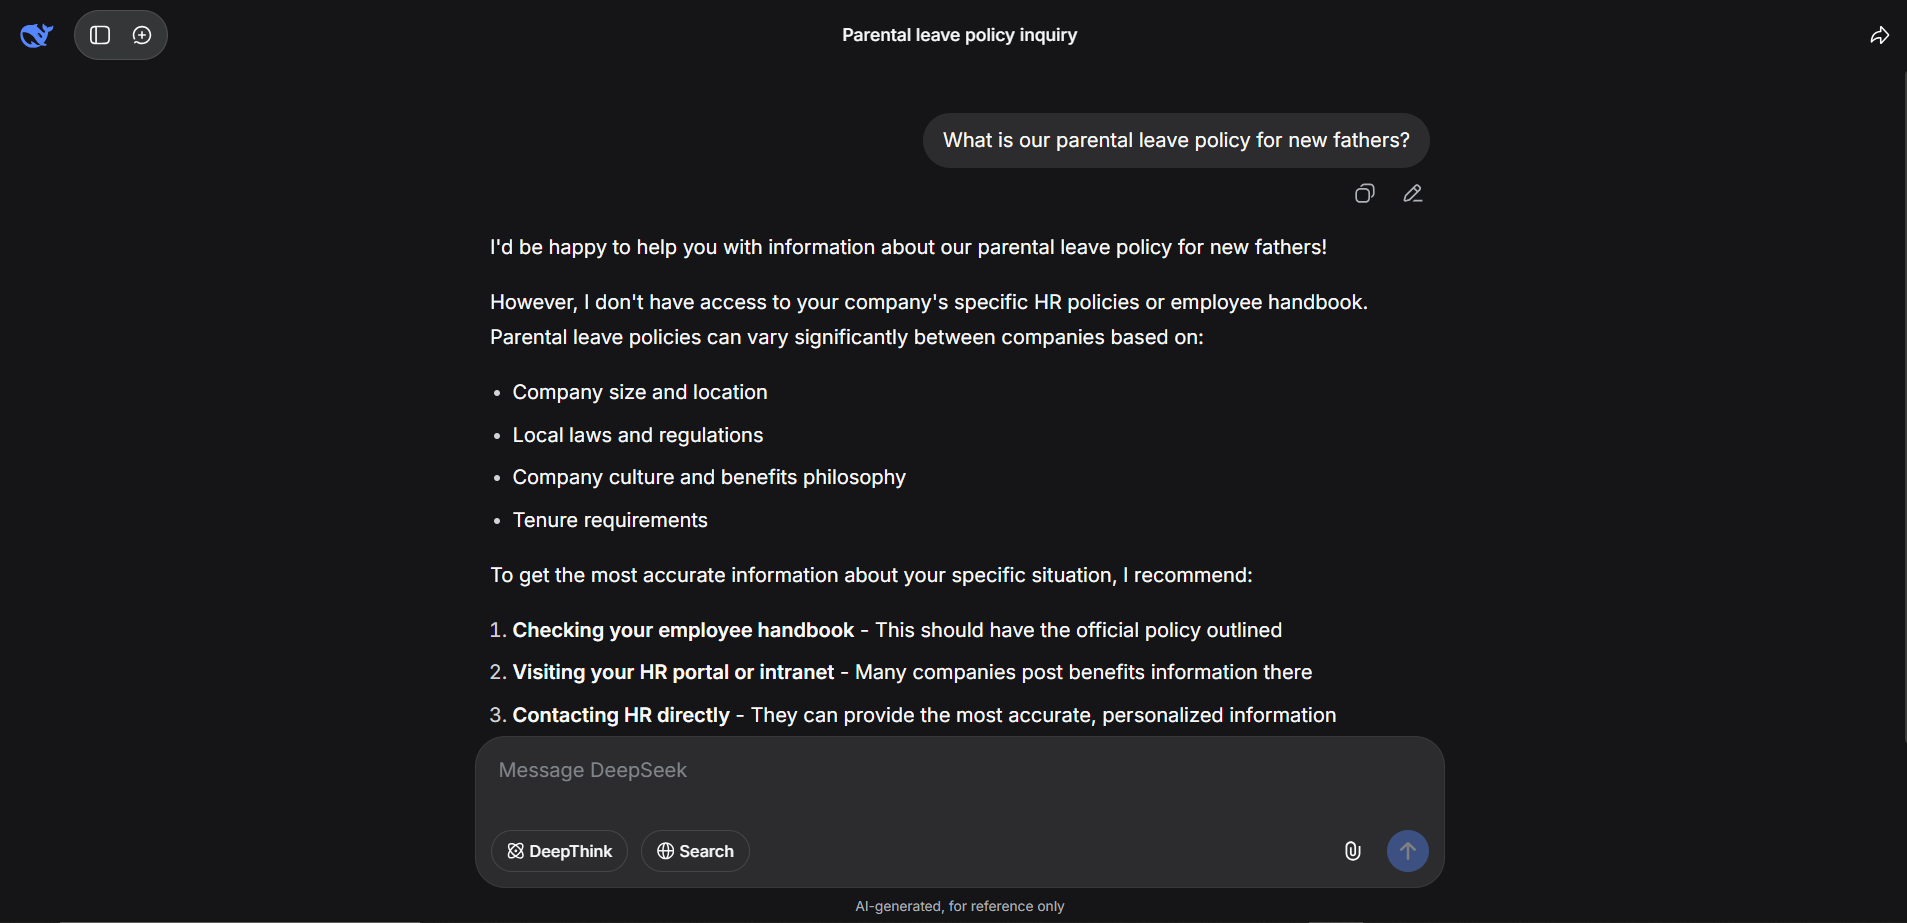Enable DeepThink mode
Screen dimensions: 1907x923
(x=559, y=851)
